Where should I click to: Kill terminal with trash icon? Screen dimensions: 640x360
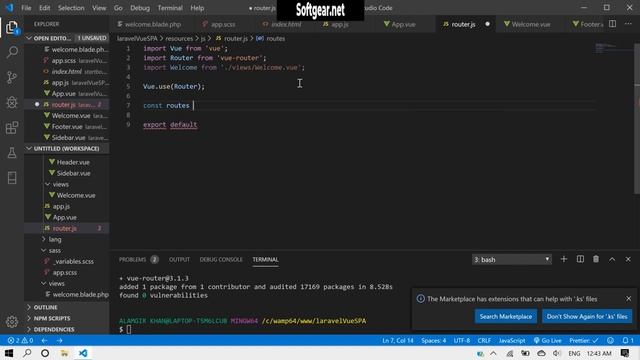point(596,259)
